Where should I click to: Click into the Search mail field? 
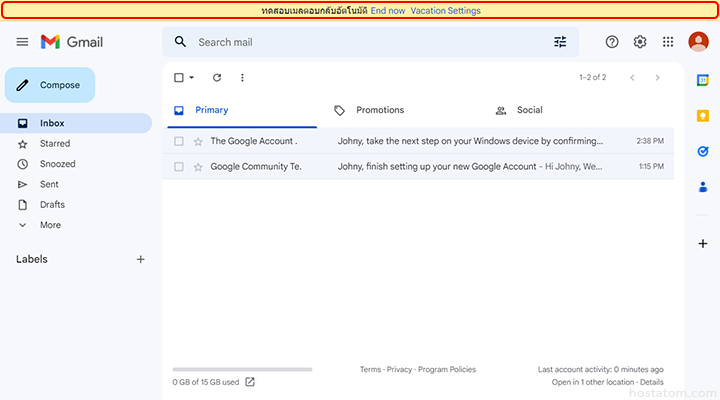point(360,42)
